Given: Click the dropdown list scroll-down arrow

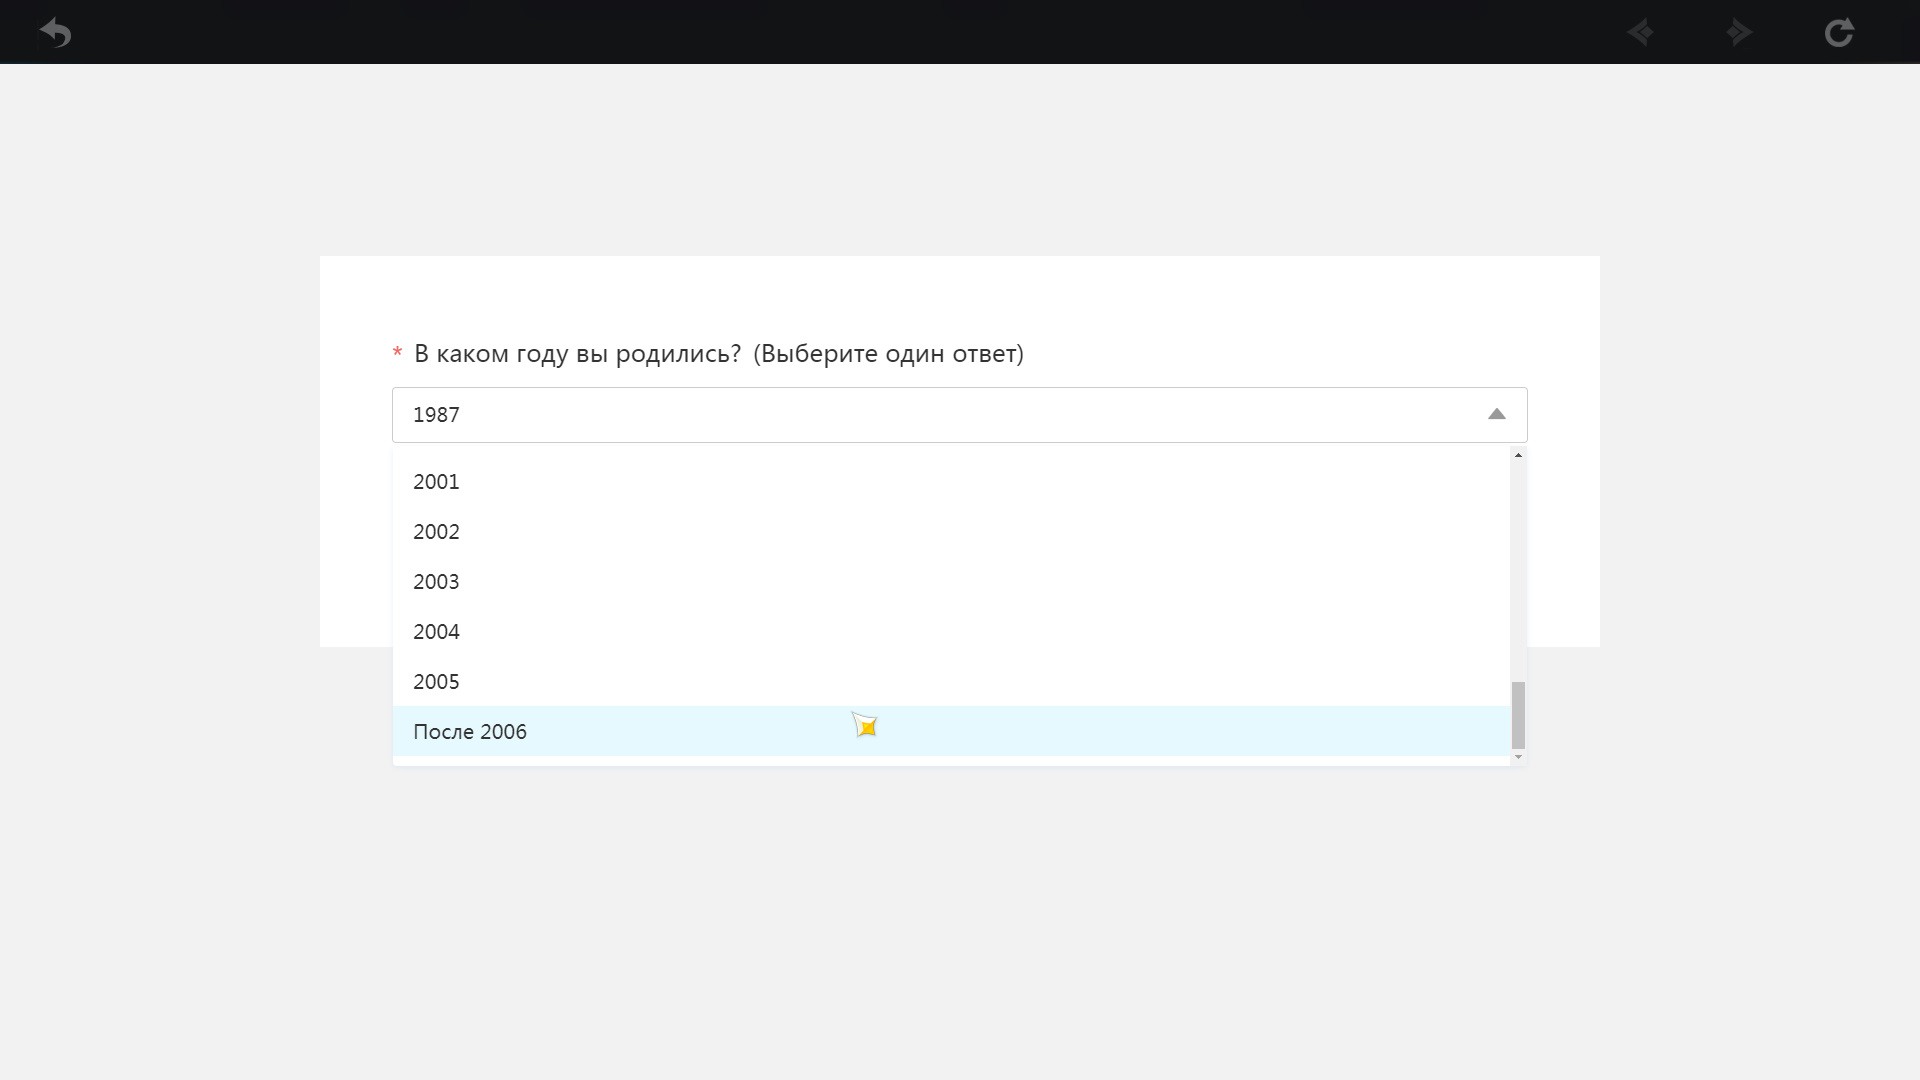Looking at the screenshot, I should [x=1518, y=757].
